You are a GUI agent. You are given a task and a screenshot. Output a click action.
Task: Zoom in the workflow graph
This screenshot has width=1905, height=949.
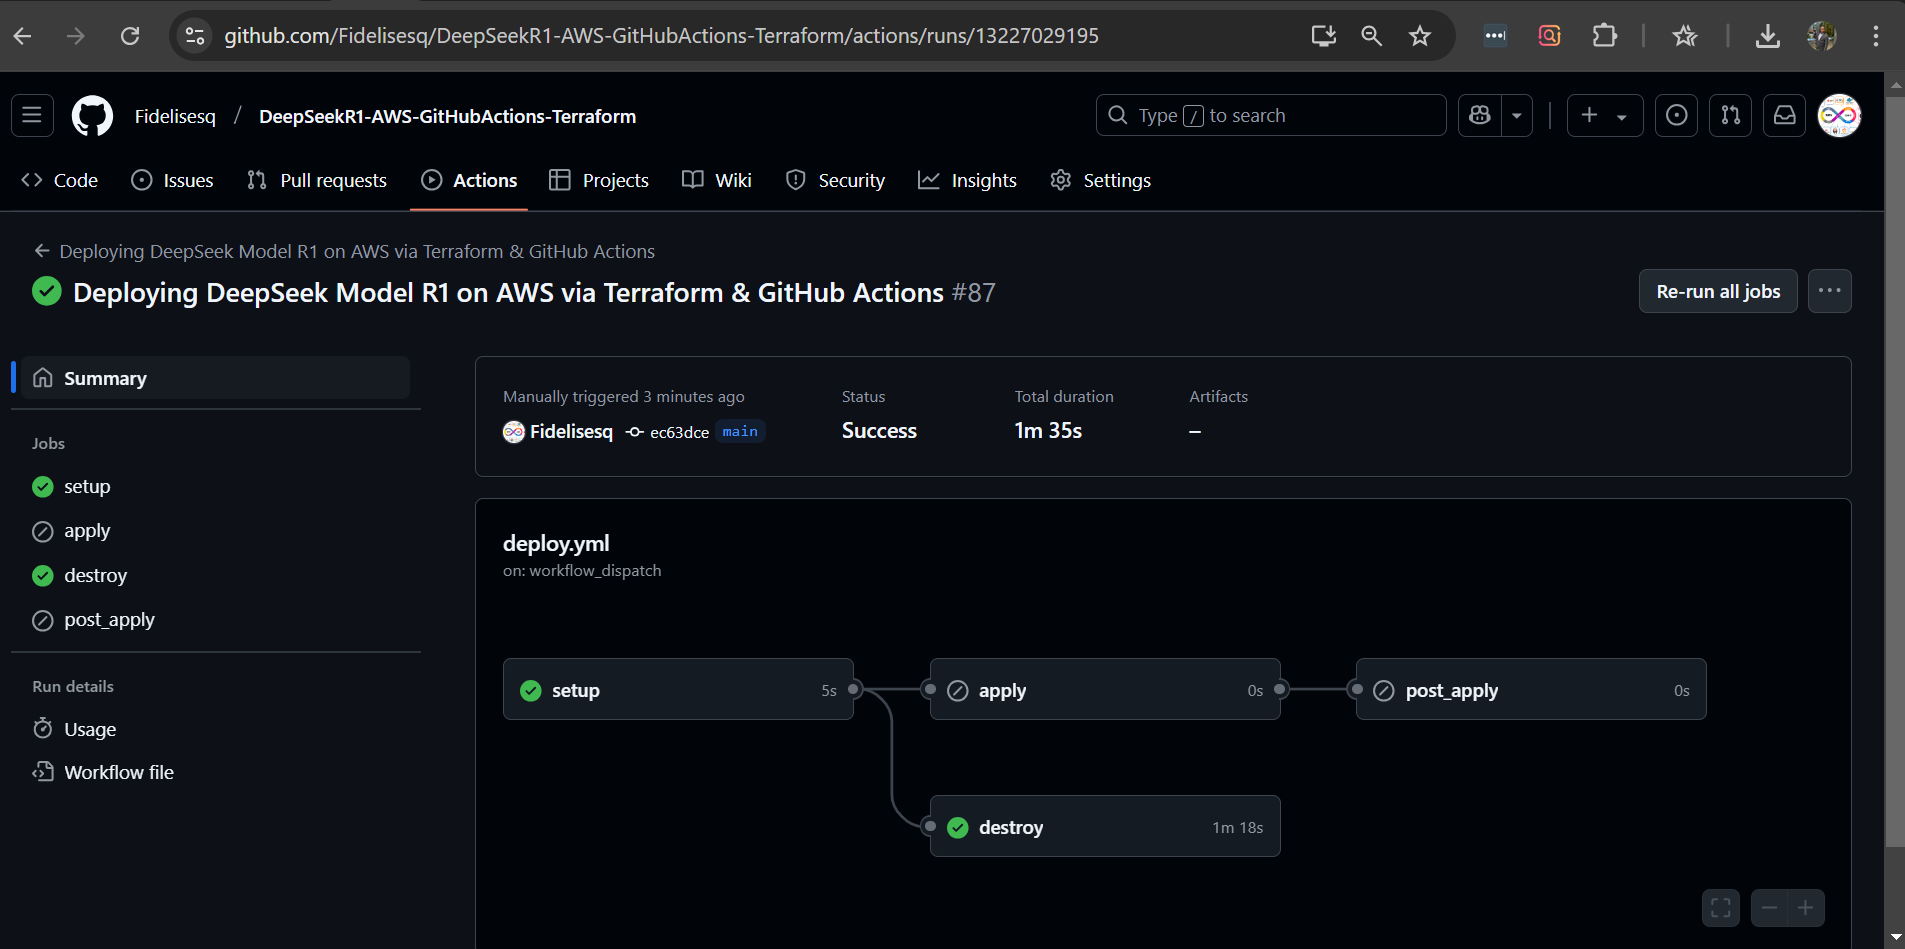[1806, 908]
